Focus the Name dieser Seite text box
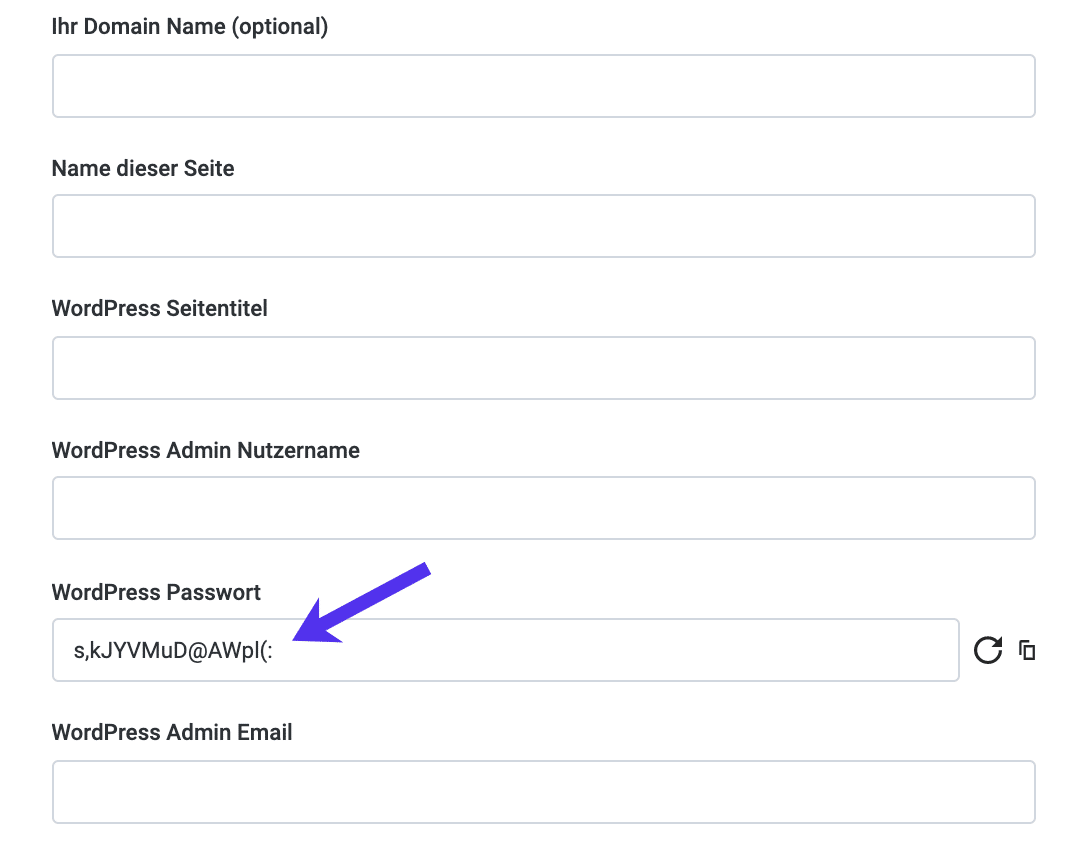Screen dimensions: 1084x850 click(x=543, y=226)
